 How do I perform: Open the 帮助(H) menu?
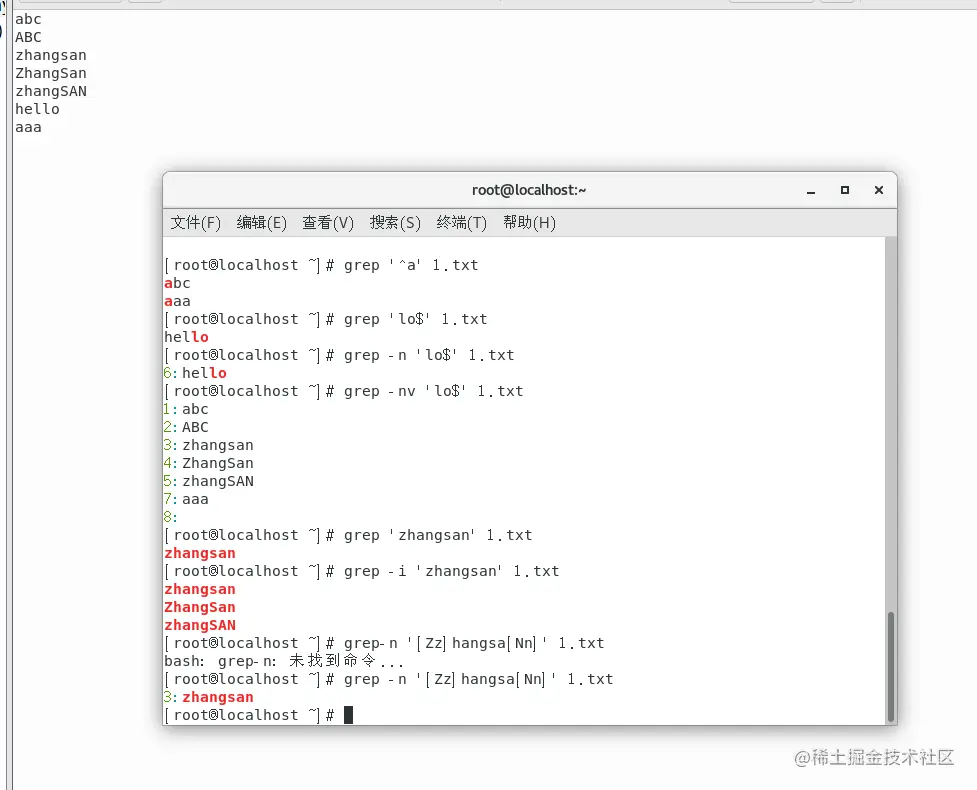529,222
